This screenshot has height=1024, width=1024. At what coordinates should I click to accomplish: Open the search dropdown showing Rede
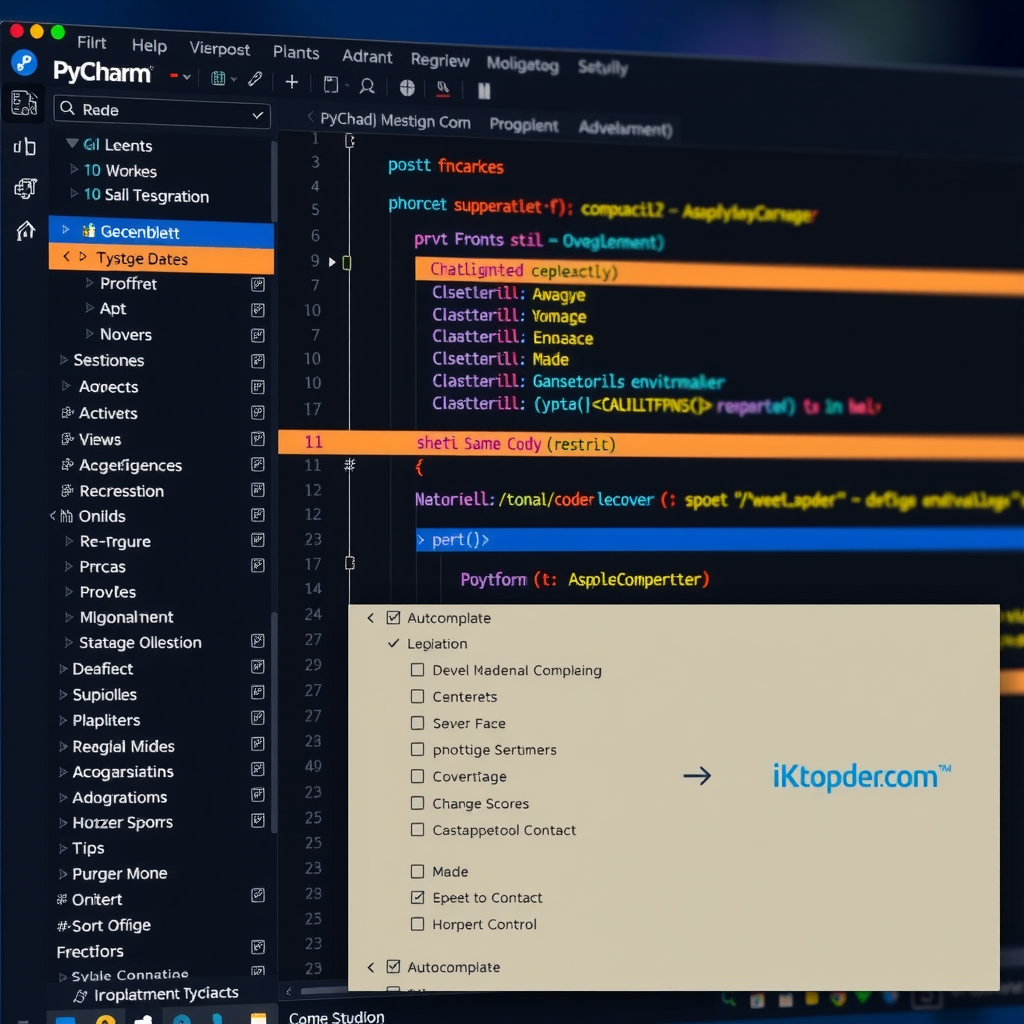(x=255, y=116)
